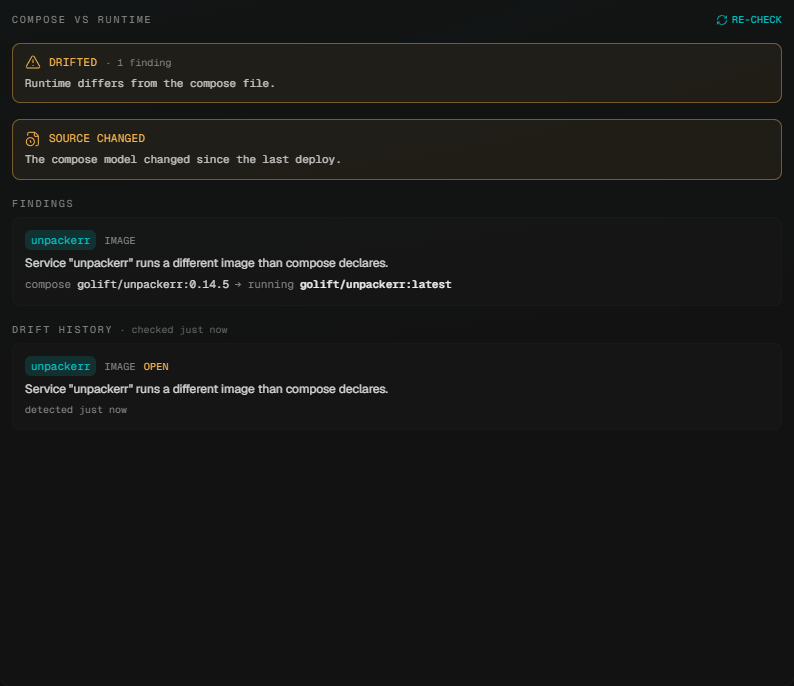794x686 pixels.
Task: Click the IMAGE label in Findings card
Action: [120, 240]
